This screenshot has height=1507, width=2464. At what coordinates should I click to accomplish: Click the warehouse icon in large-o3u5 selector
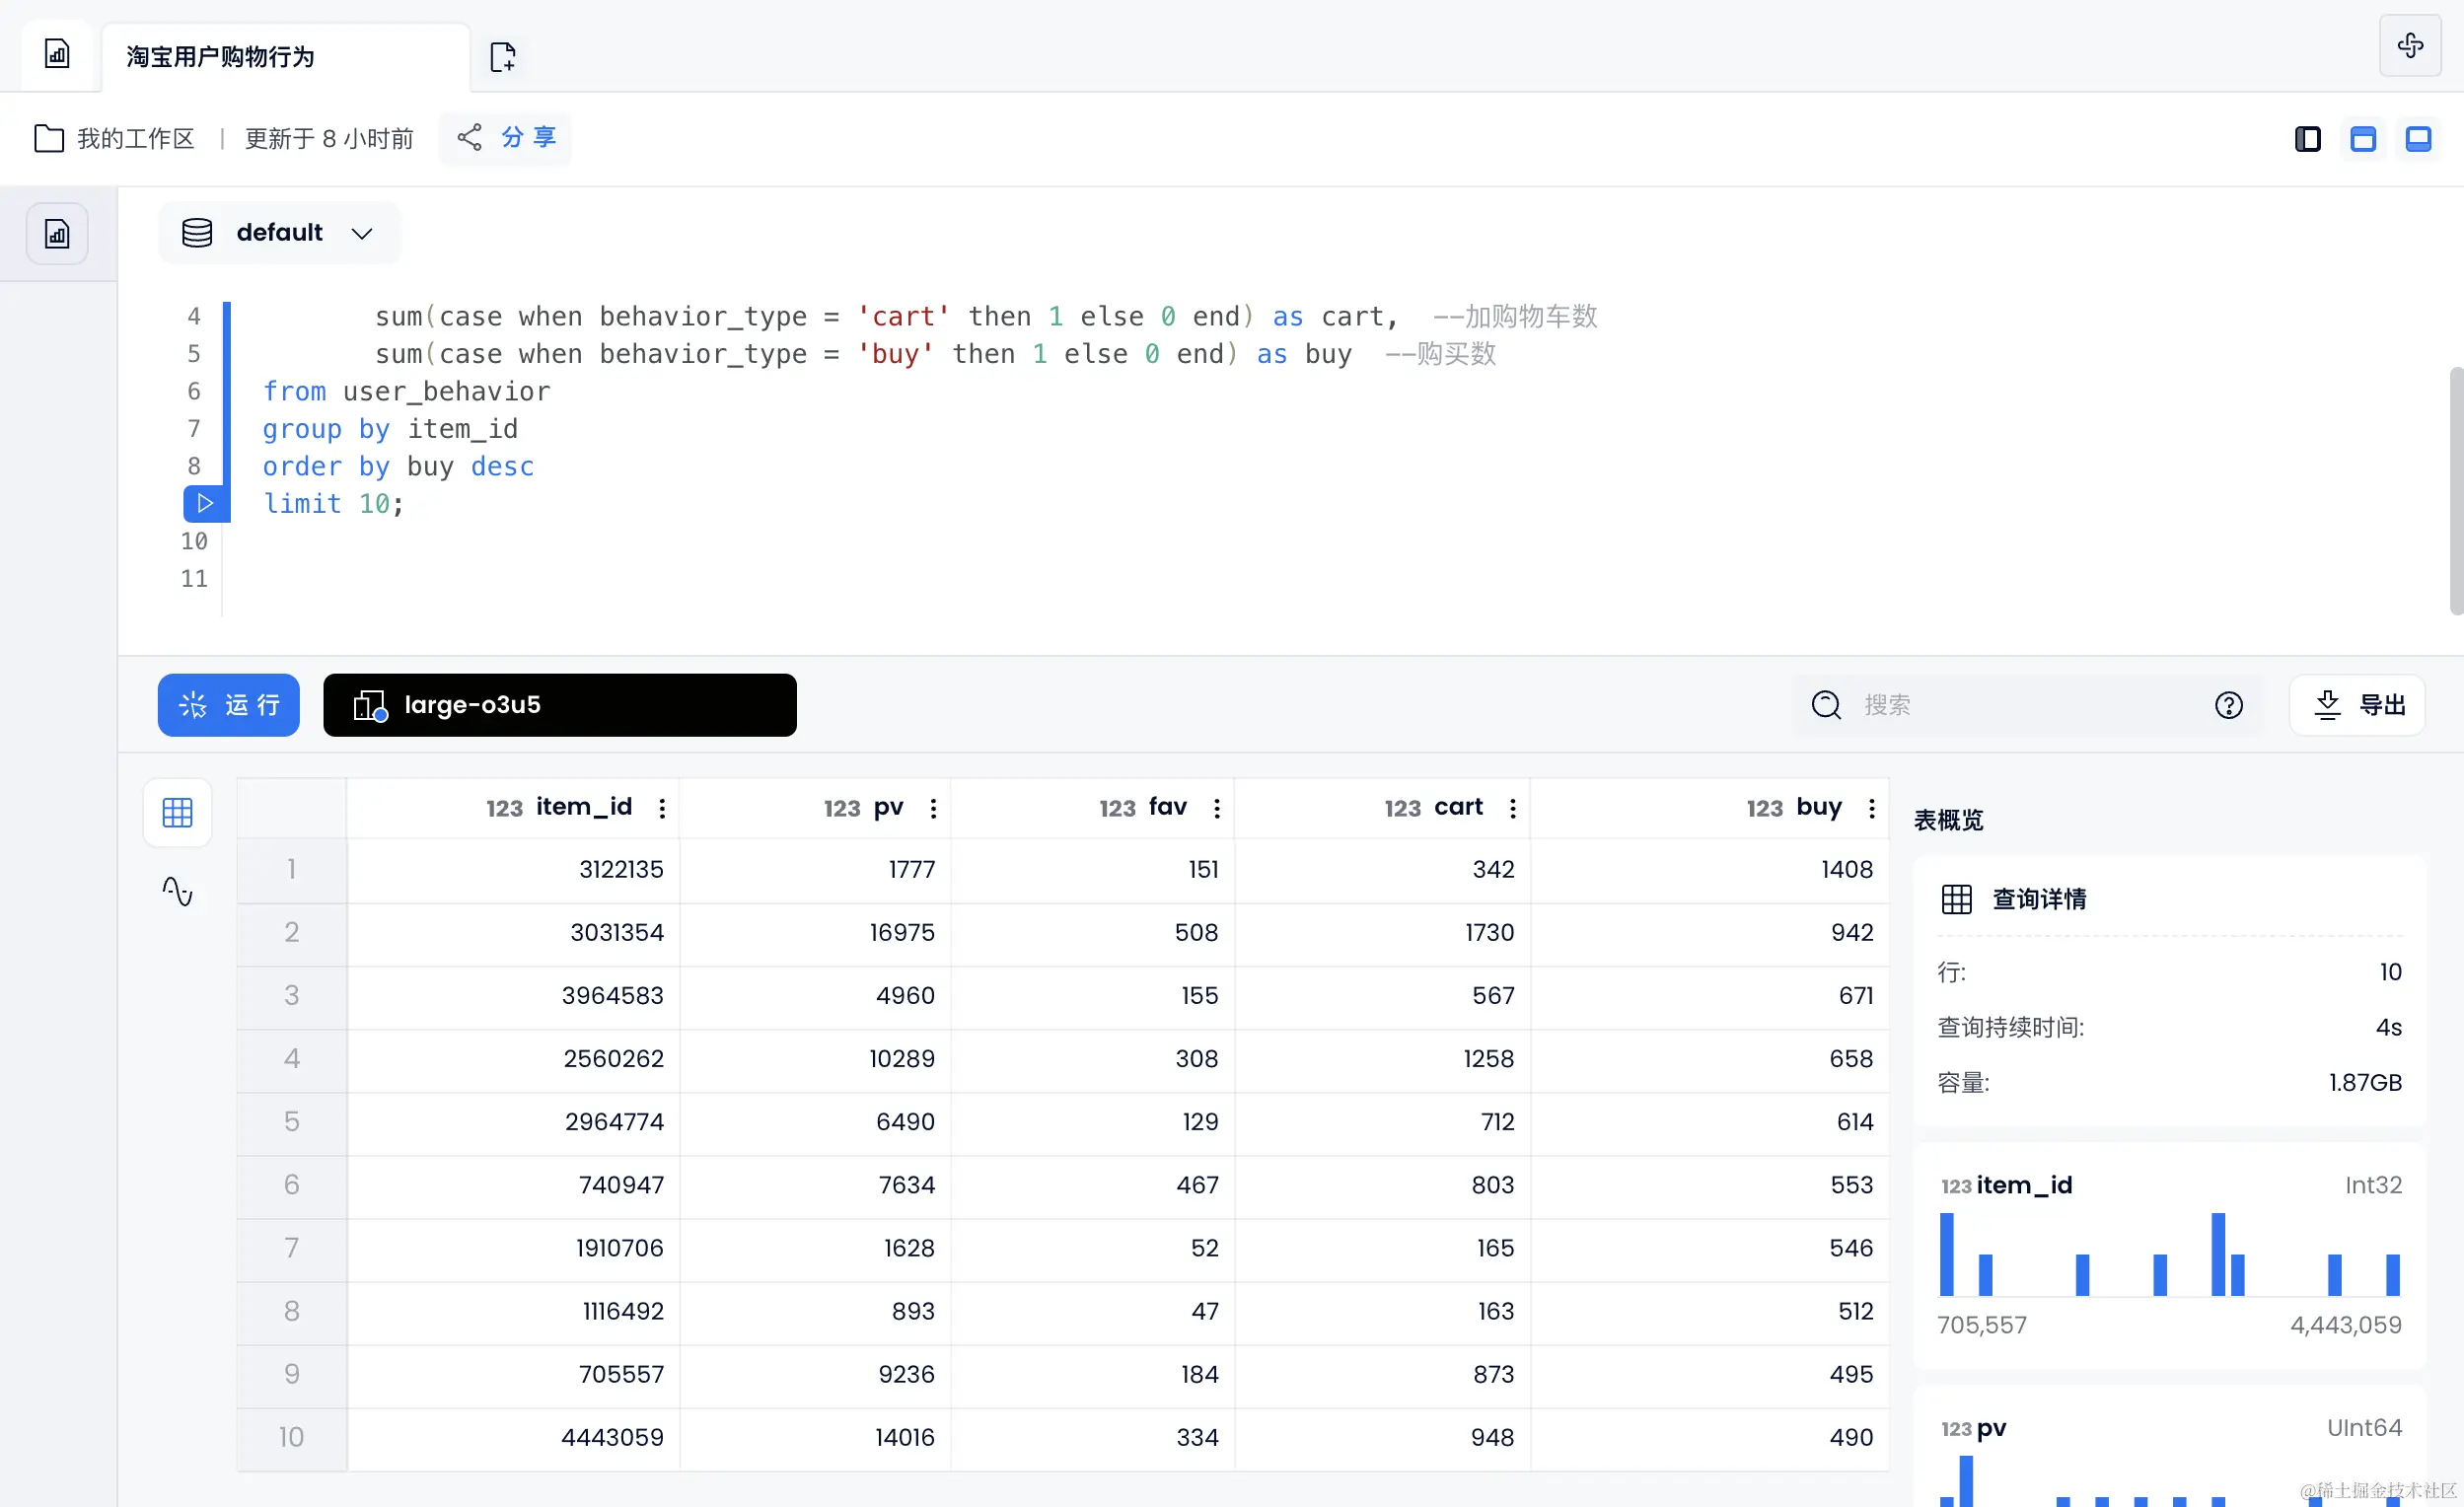coord(370,705)
